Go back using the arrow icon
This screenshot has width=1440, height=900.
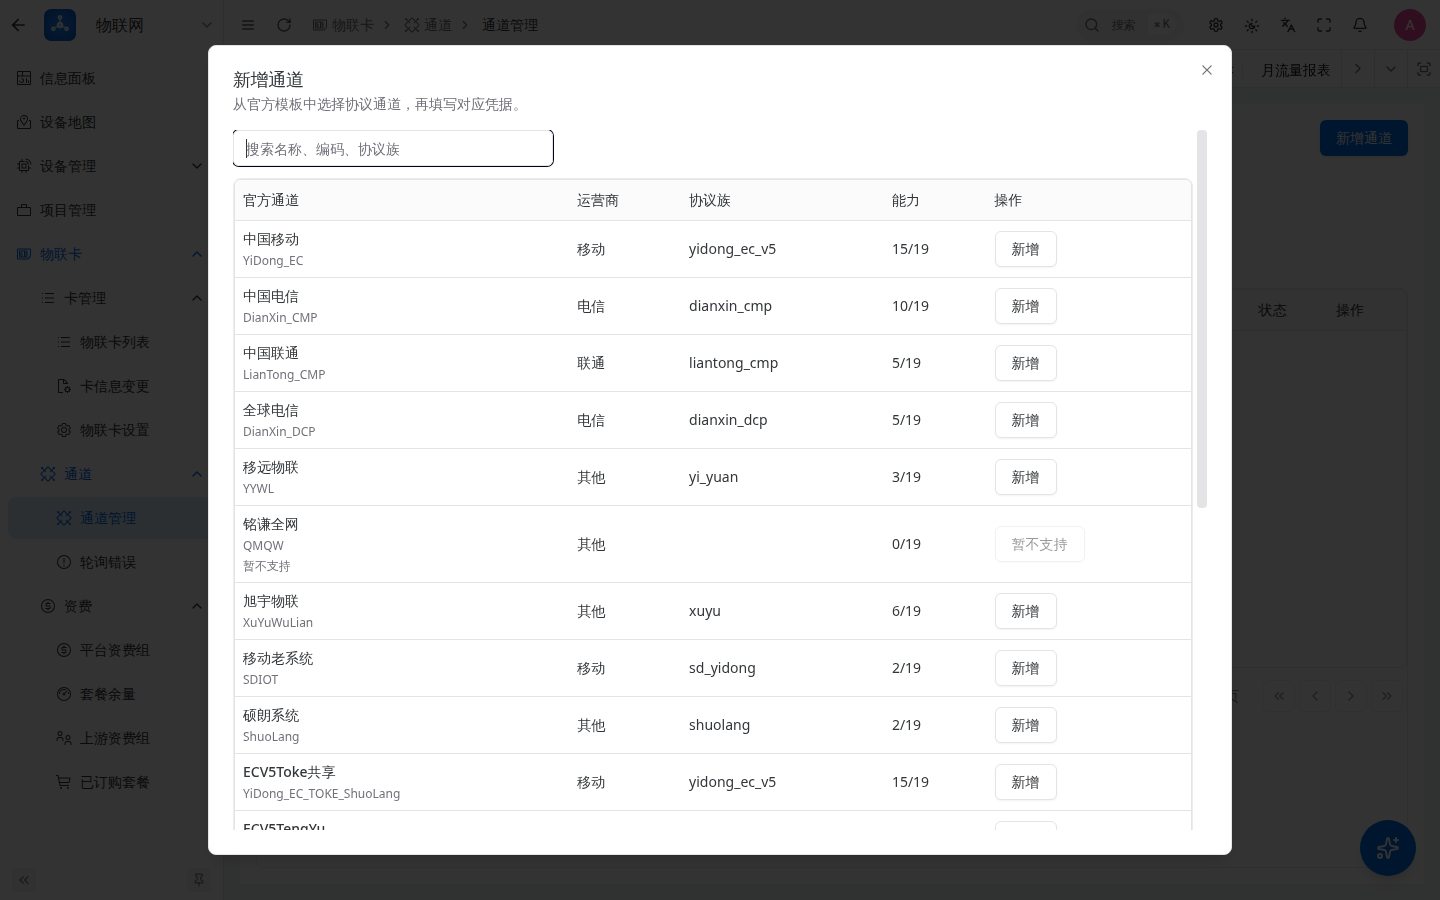(18, 25)
